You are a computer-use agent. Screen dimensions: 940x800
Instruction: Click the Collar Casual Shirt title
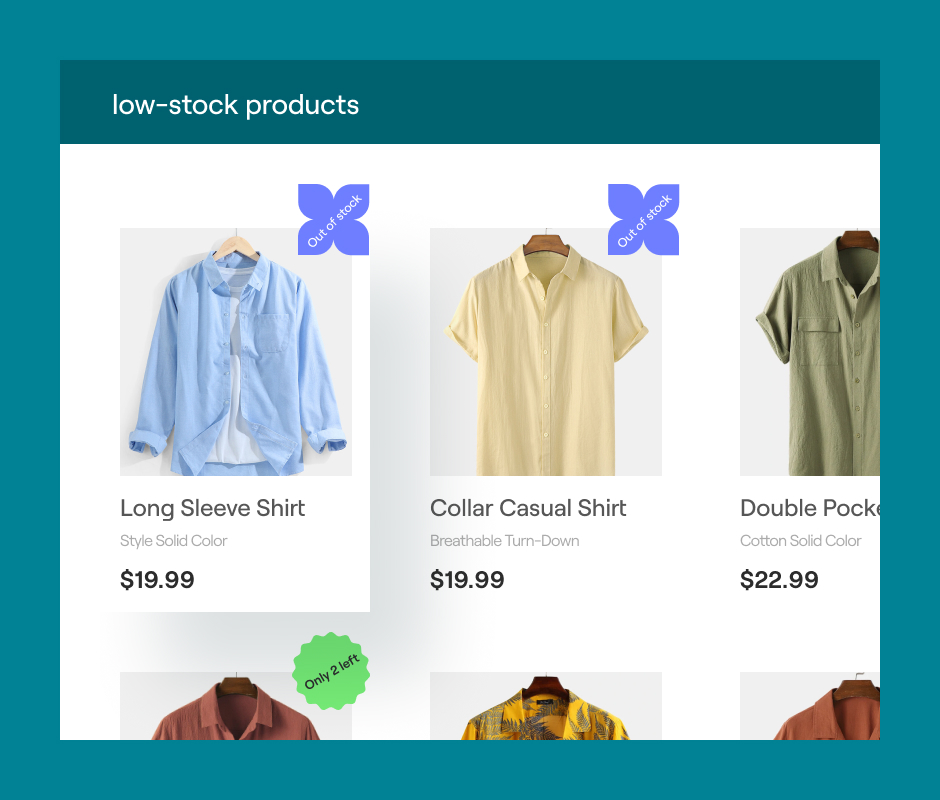[528, 508]
